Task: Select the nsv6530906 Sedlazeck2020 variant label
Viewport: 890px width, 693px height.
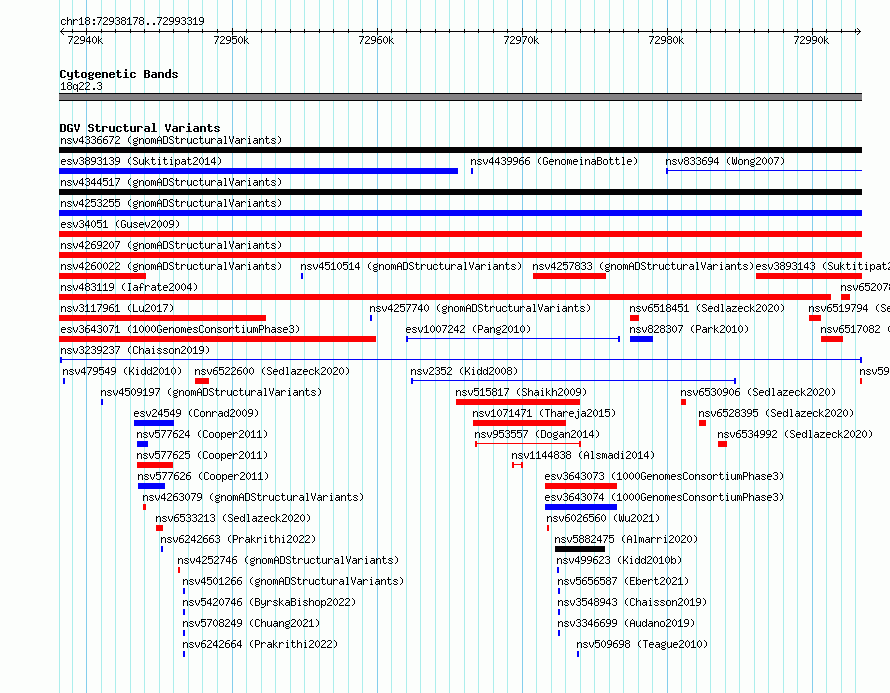Action: tap(758, 392)
